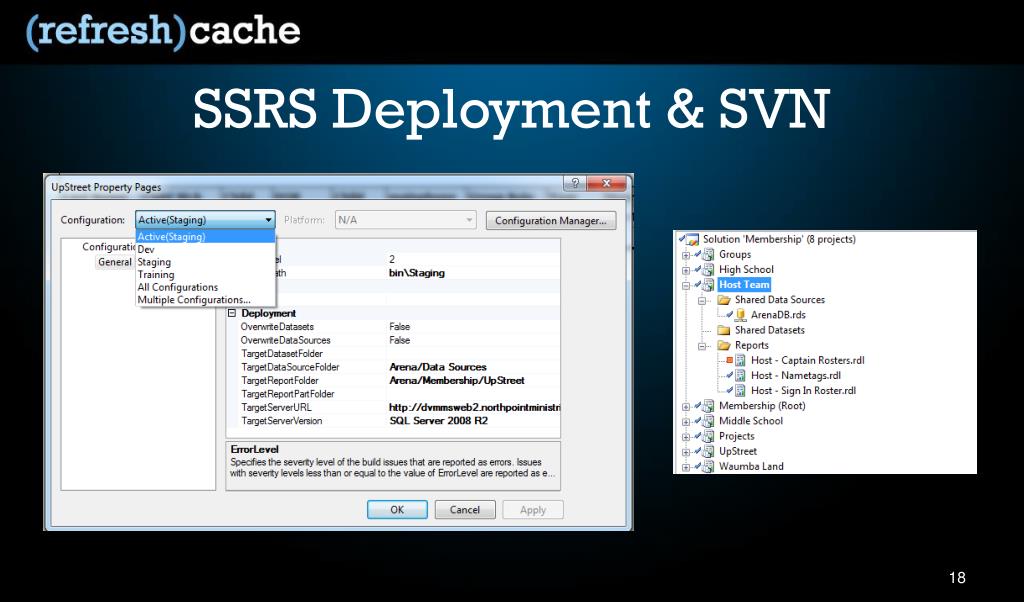
Task: Click the dialog's question mark help button
Action: (575, 183)
